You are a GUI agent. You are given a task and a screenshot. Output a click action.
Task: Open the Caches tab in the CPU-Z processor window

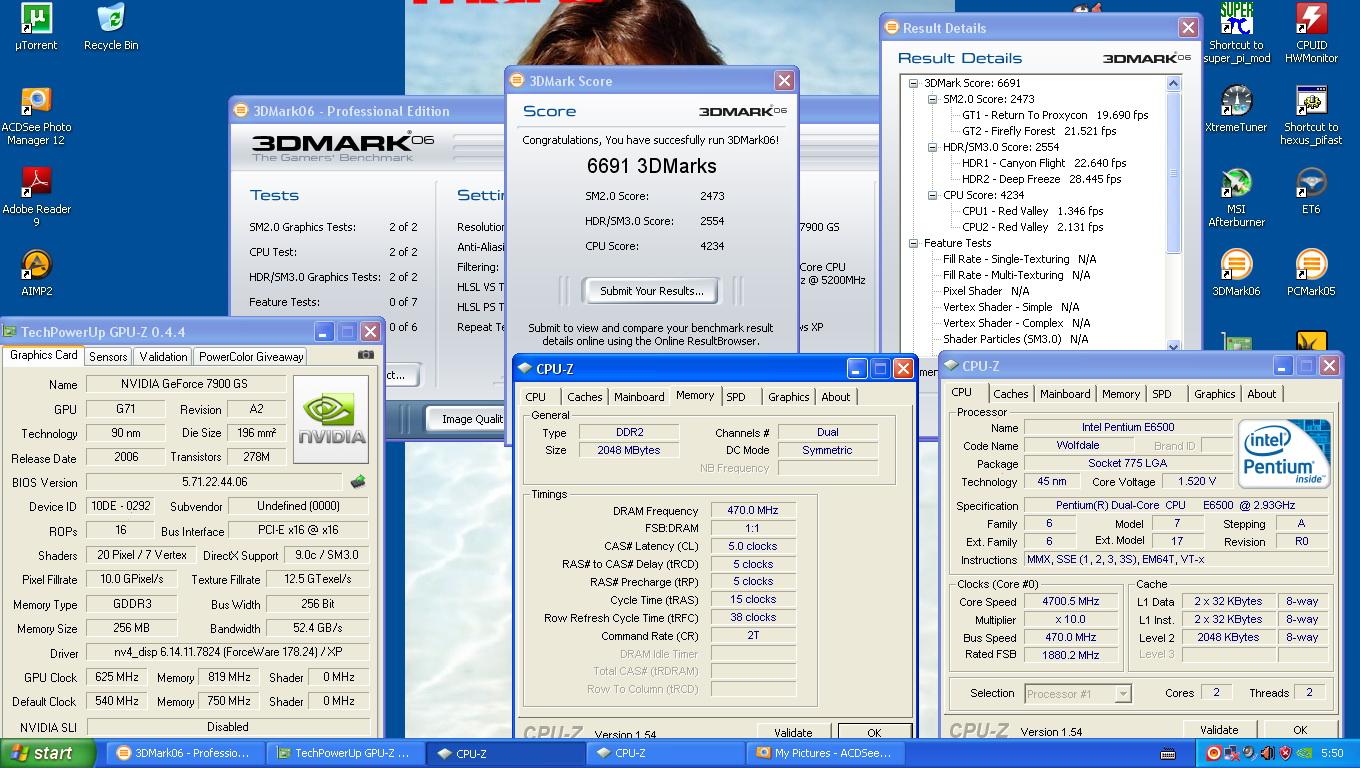click(x=1011, y=394)
